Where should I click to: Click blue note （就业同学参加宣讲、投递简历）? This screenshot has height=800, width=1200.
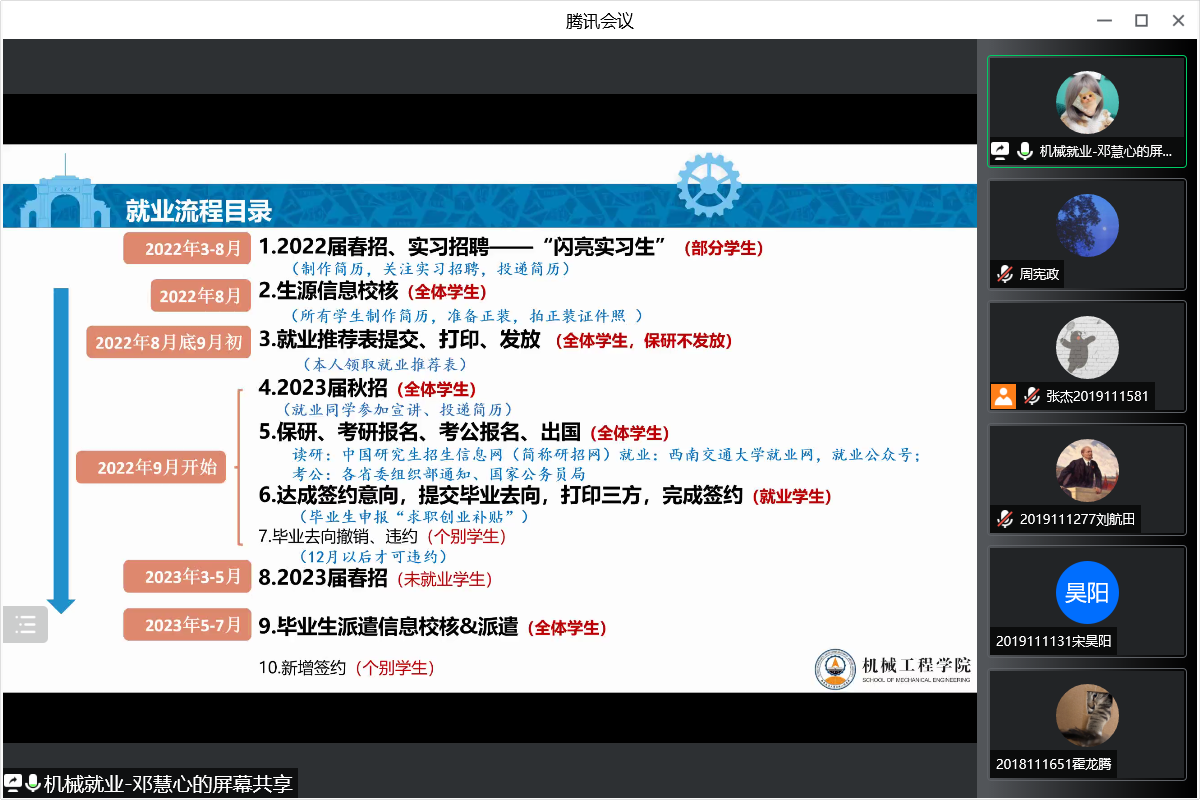click(399, 409)
